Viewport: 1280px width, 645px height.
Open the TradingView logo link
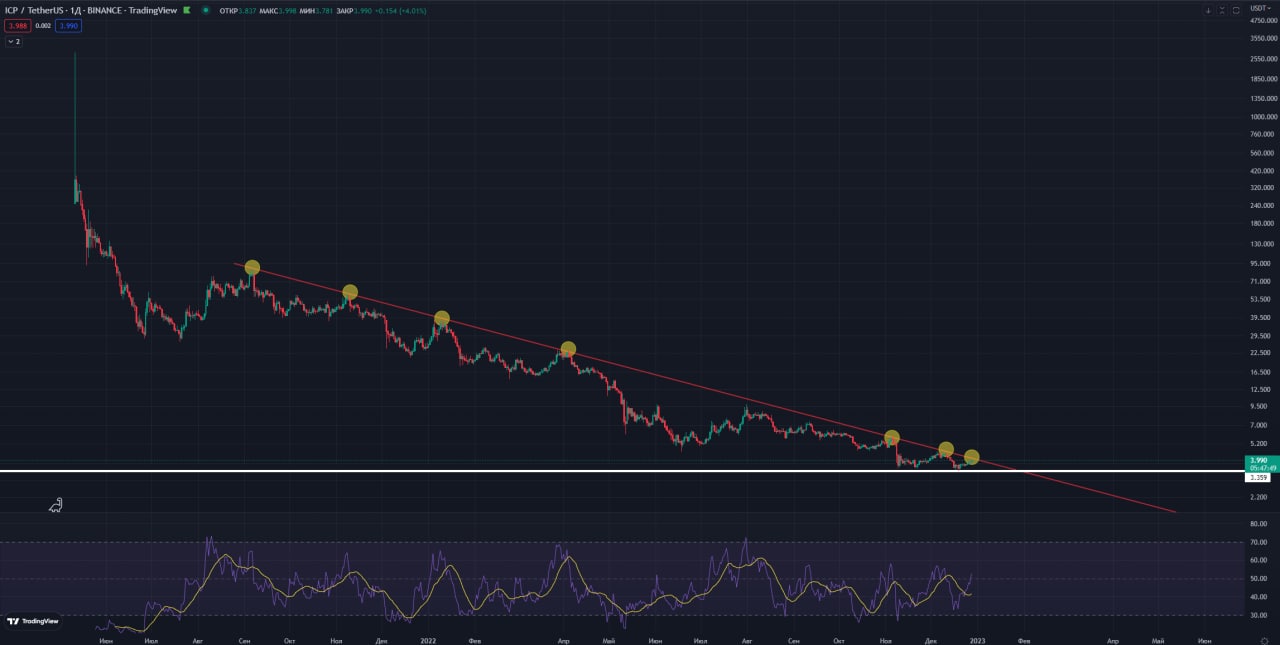tap(32, 621)
